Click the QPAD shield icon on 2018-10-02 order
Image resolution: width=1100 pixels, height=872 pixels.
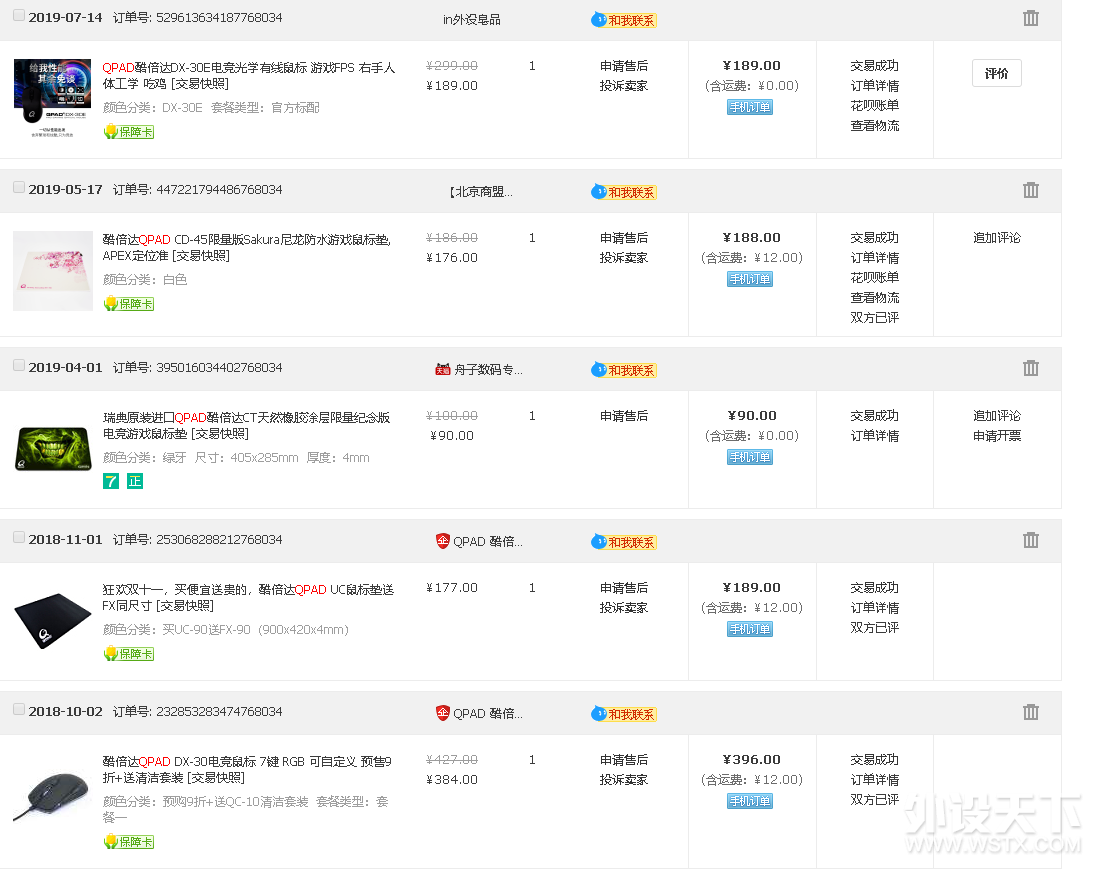point(443,713)
